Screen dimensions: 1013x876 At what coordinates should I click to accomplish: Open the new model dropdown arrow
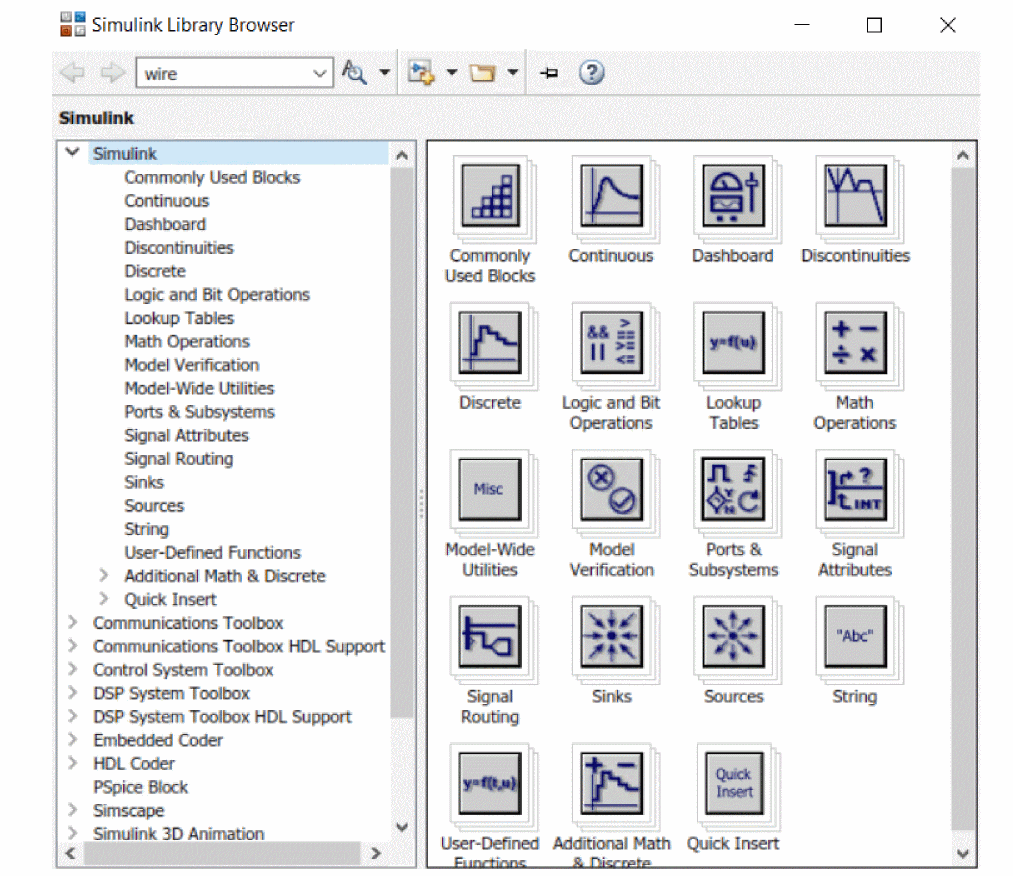click(x=452, y=72)
